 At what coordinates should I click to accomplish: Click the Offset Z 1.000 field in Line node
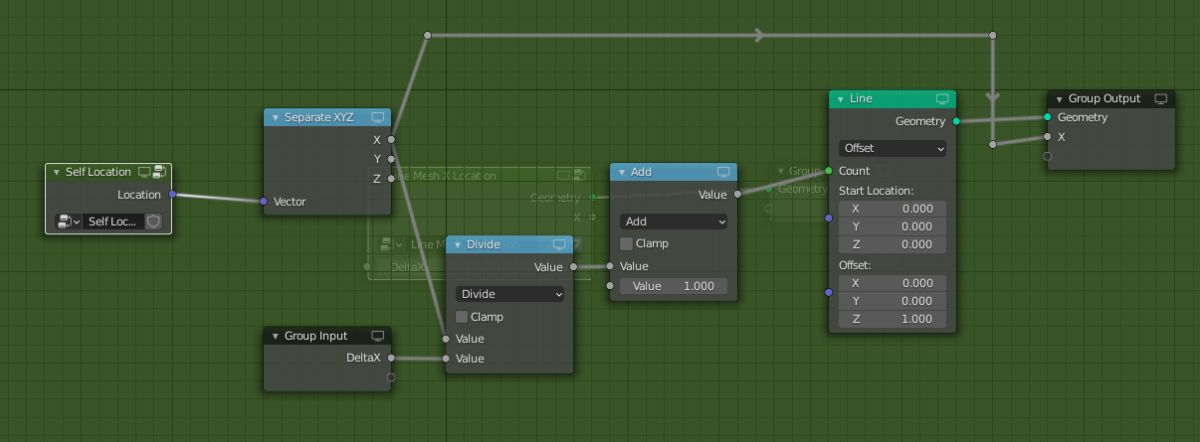pyautogui.click(x=892, y=319)
